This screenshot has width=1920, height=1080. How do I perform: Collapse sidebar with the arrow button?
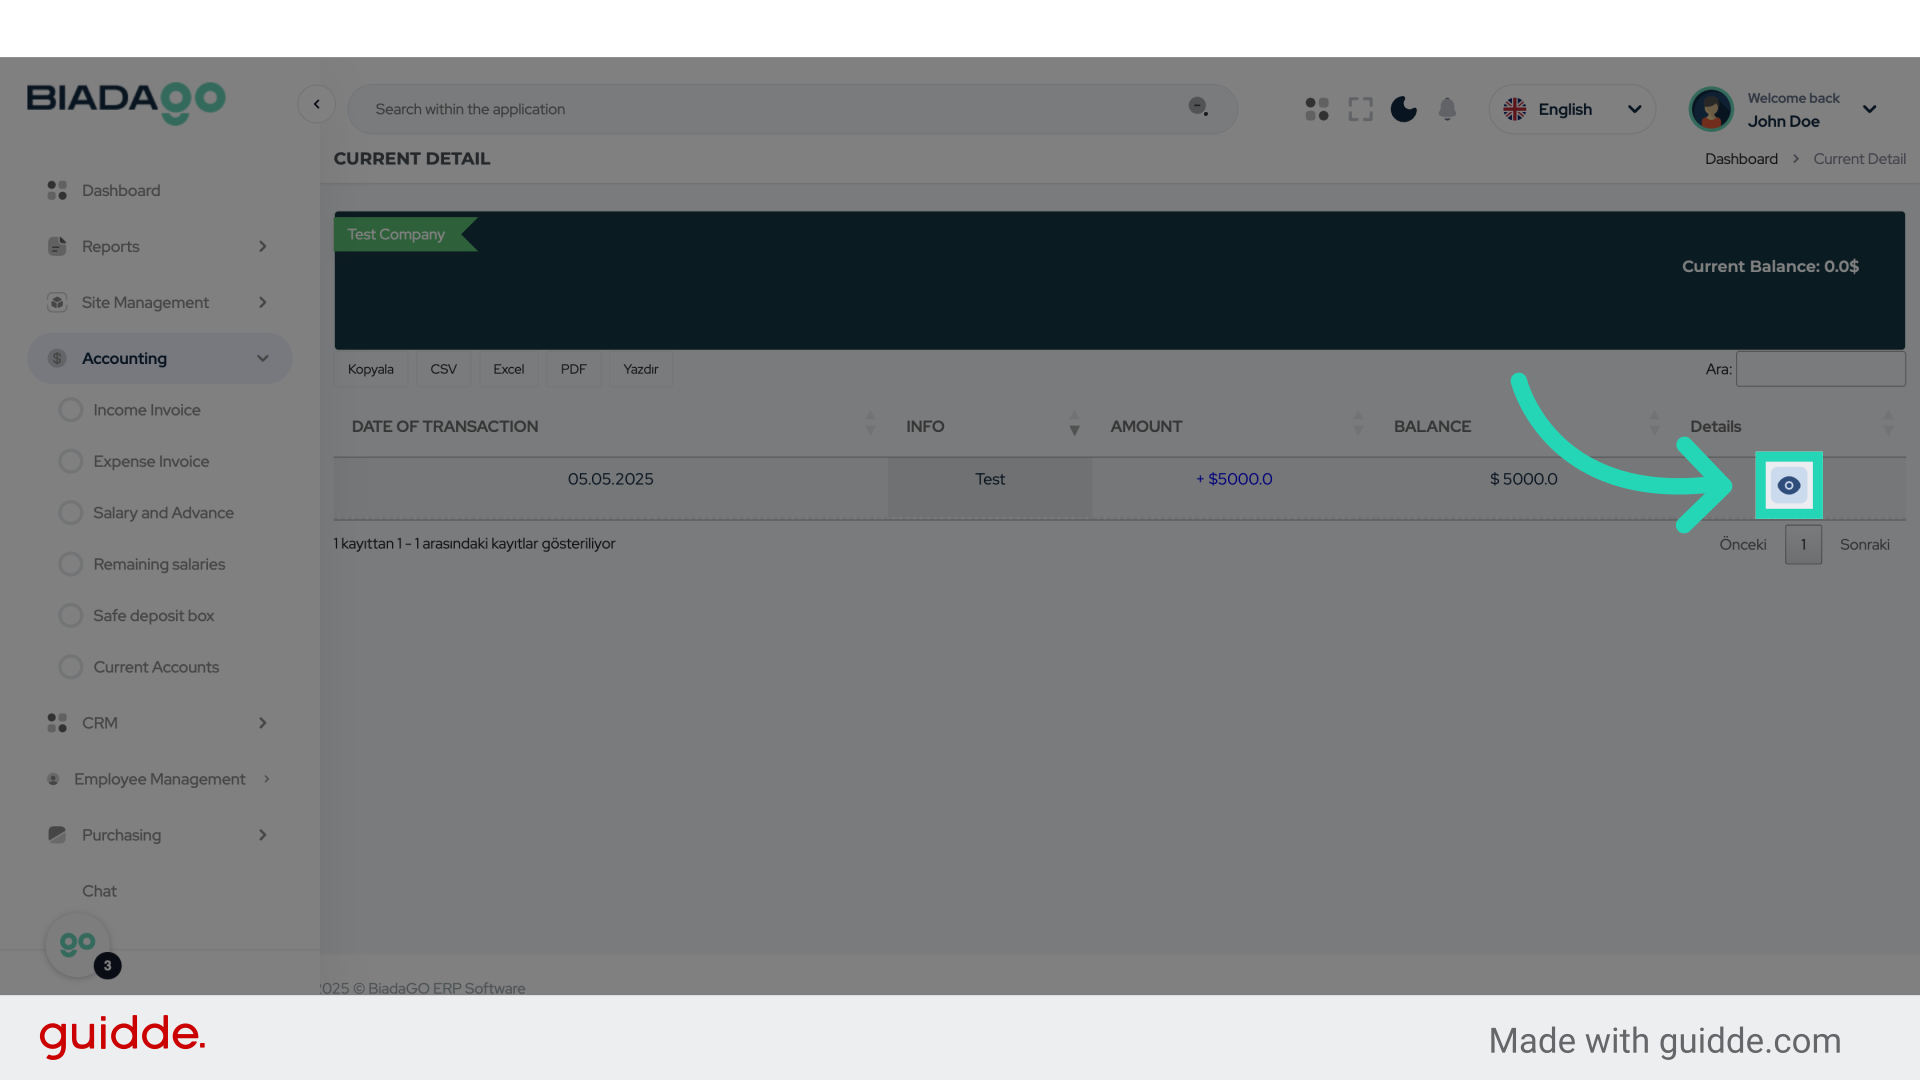click(x=316, y=104)
